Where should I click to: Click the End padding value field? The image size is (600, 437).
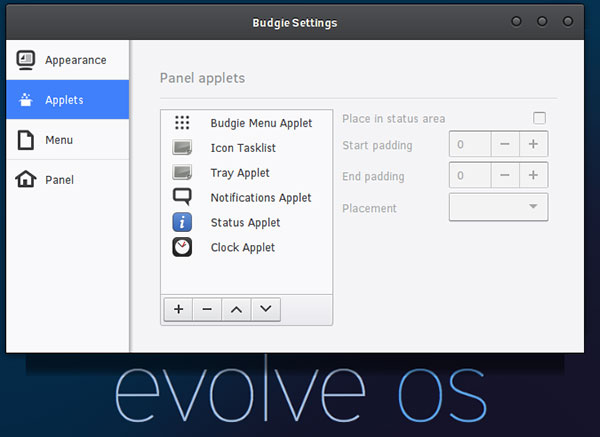(470, 175)
